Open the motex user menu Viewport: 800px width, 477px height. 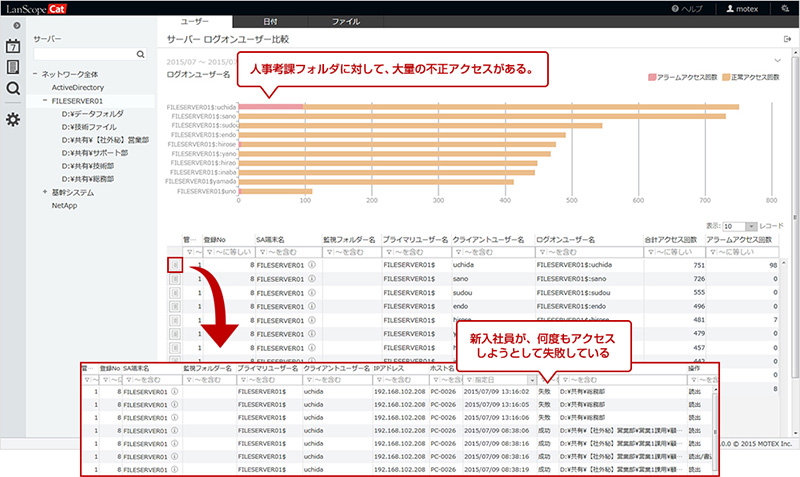tap(742, 9)
